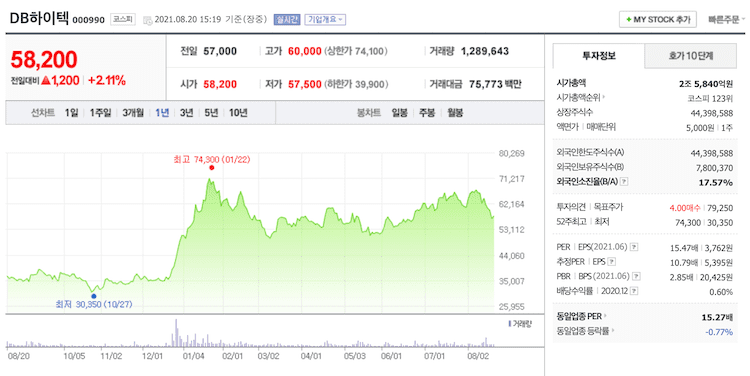
Task: Click the tall volume spike near 12/01
Action: pyautogui.click(x=176, y=332)
